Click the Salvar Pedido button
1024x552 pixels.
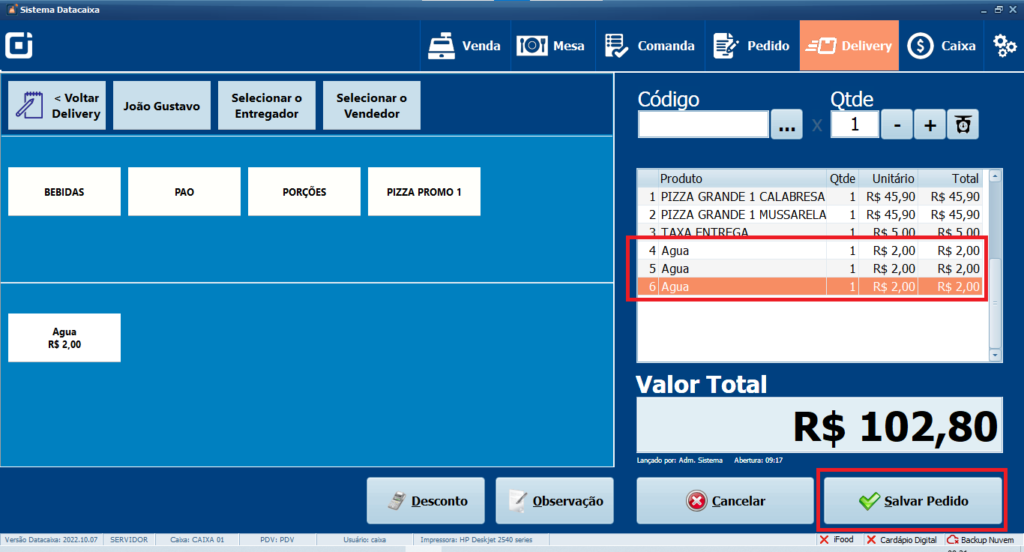(911, 501)
